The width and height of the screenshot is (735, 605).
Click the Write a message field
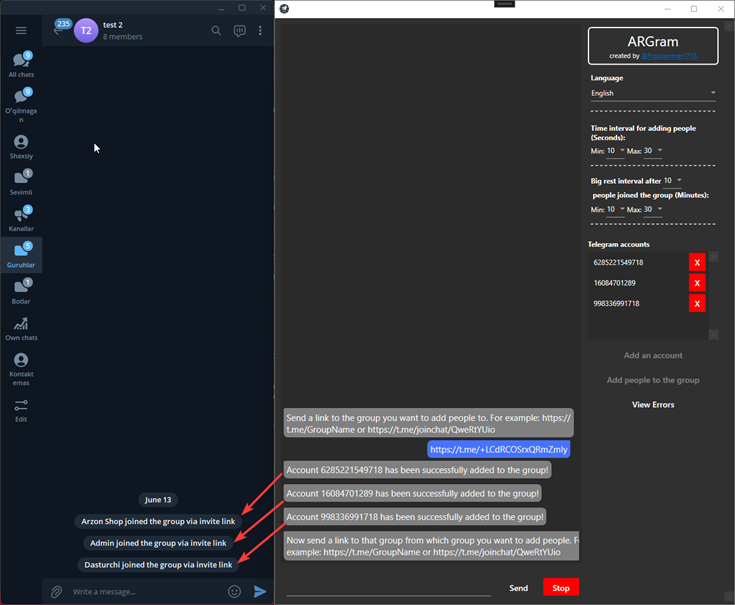pyautogui.click(x=146, y=592)
